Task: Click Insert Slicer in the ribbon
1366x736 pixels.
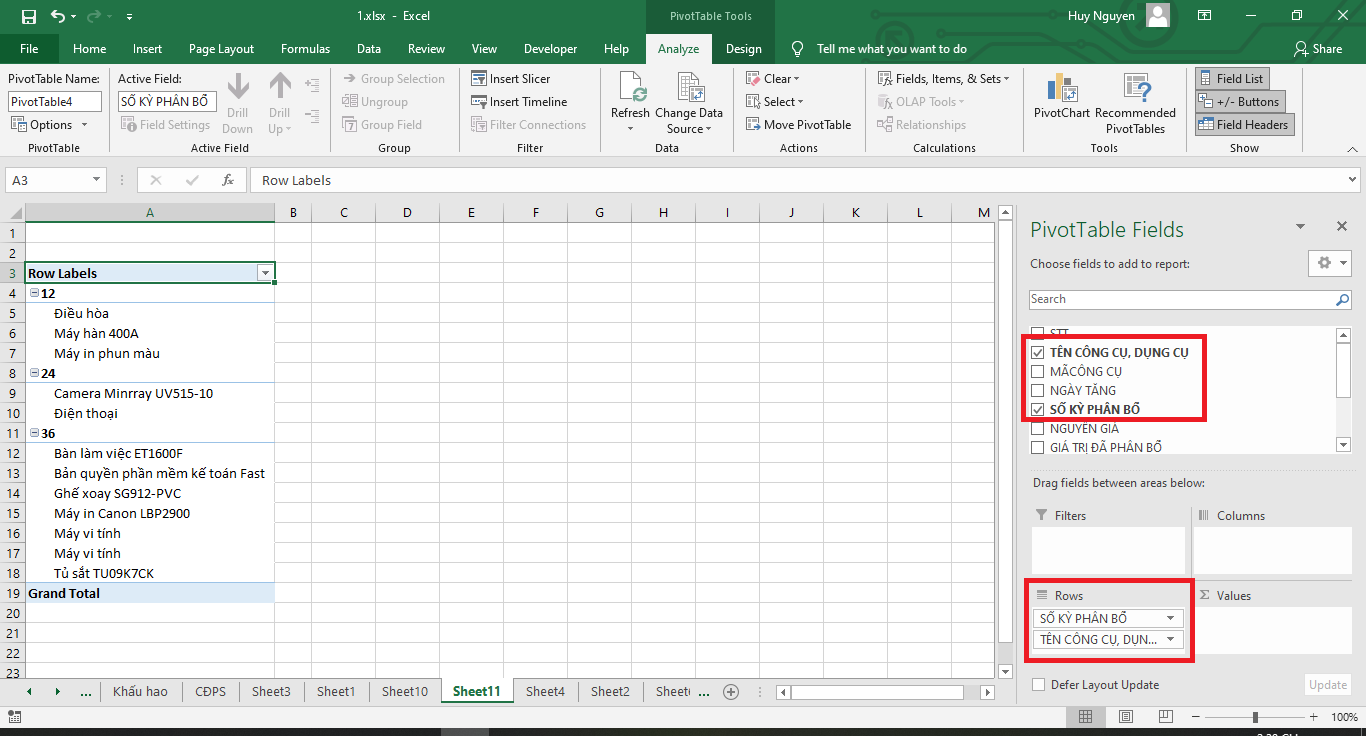Action: click(x=511, y=79)
